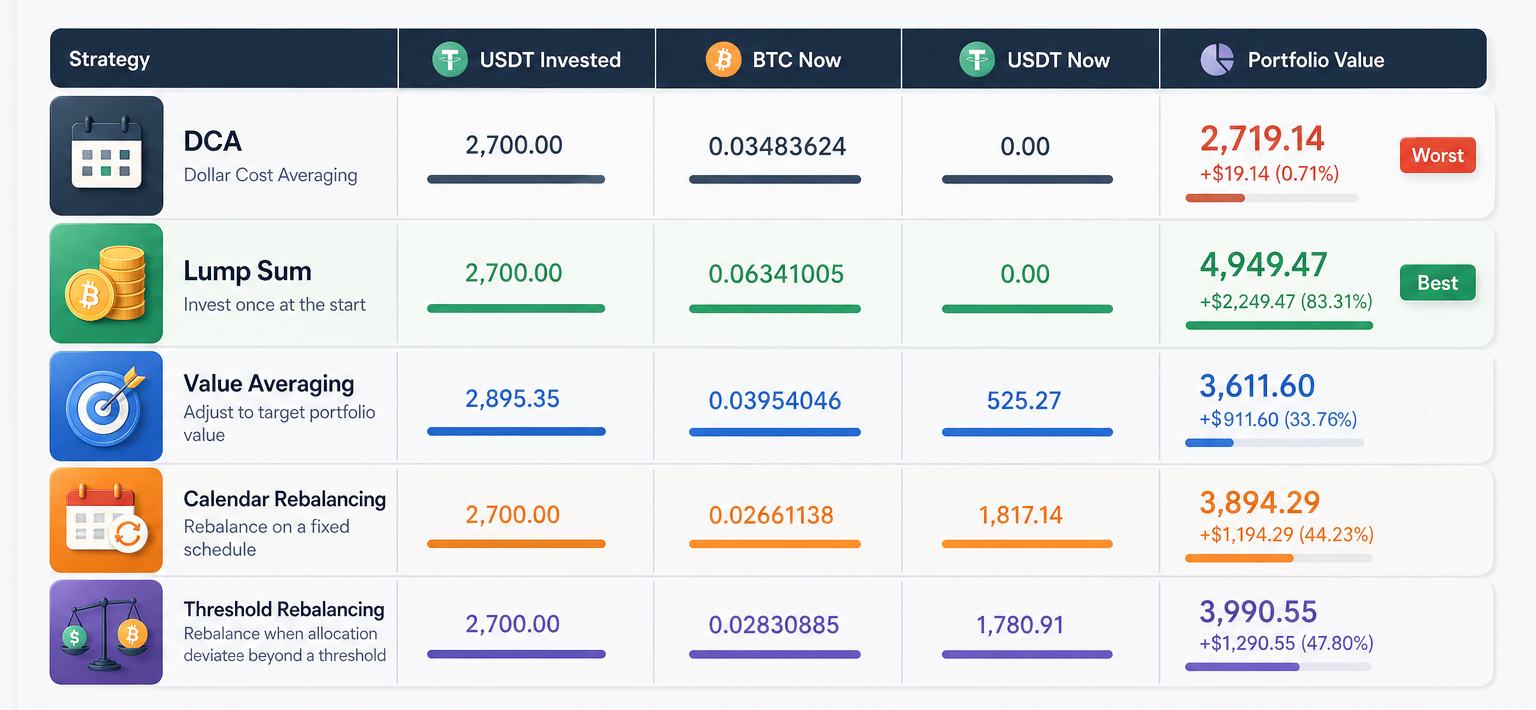The image size is (1536, 710).
Task: Click the Lump Sum bitcoin coins icon
Action: click(x=107, y=283)
